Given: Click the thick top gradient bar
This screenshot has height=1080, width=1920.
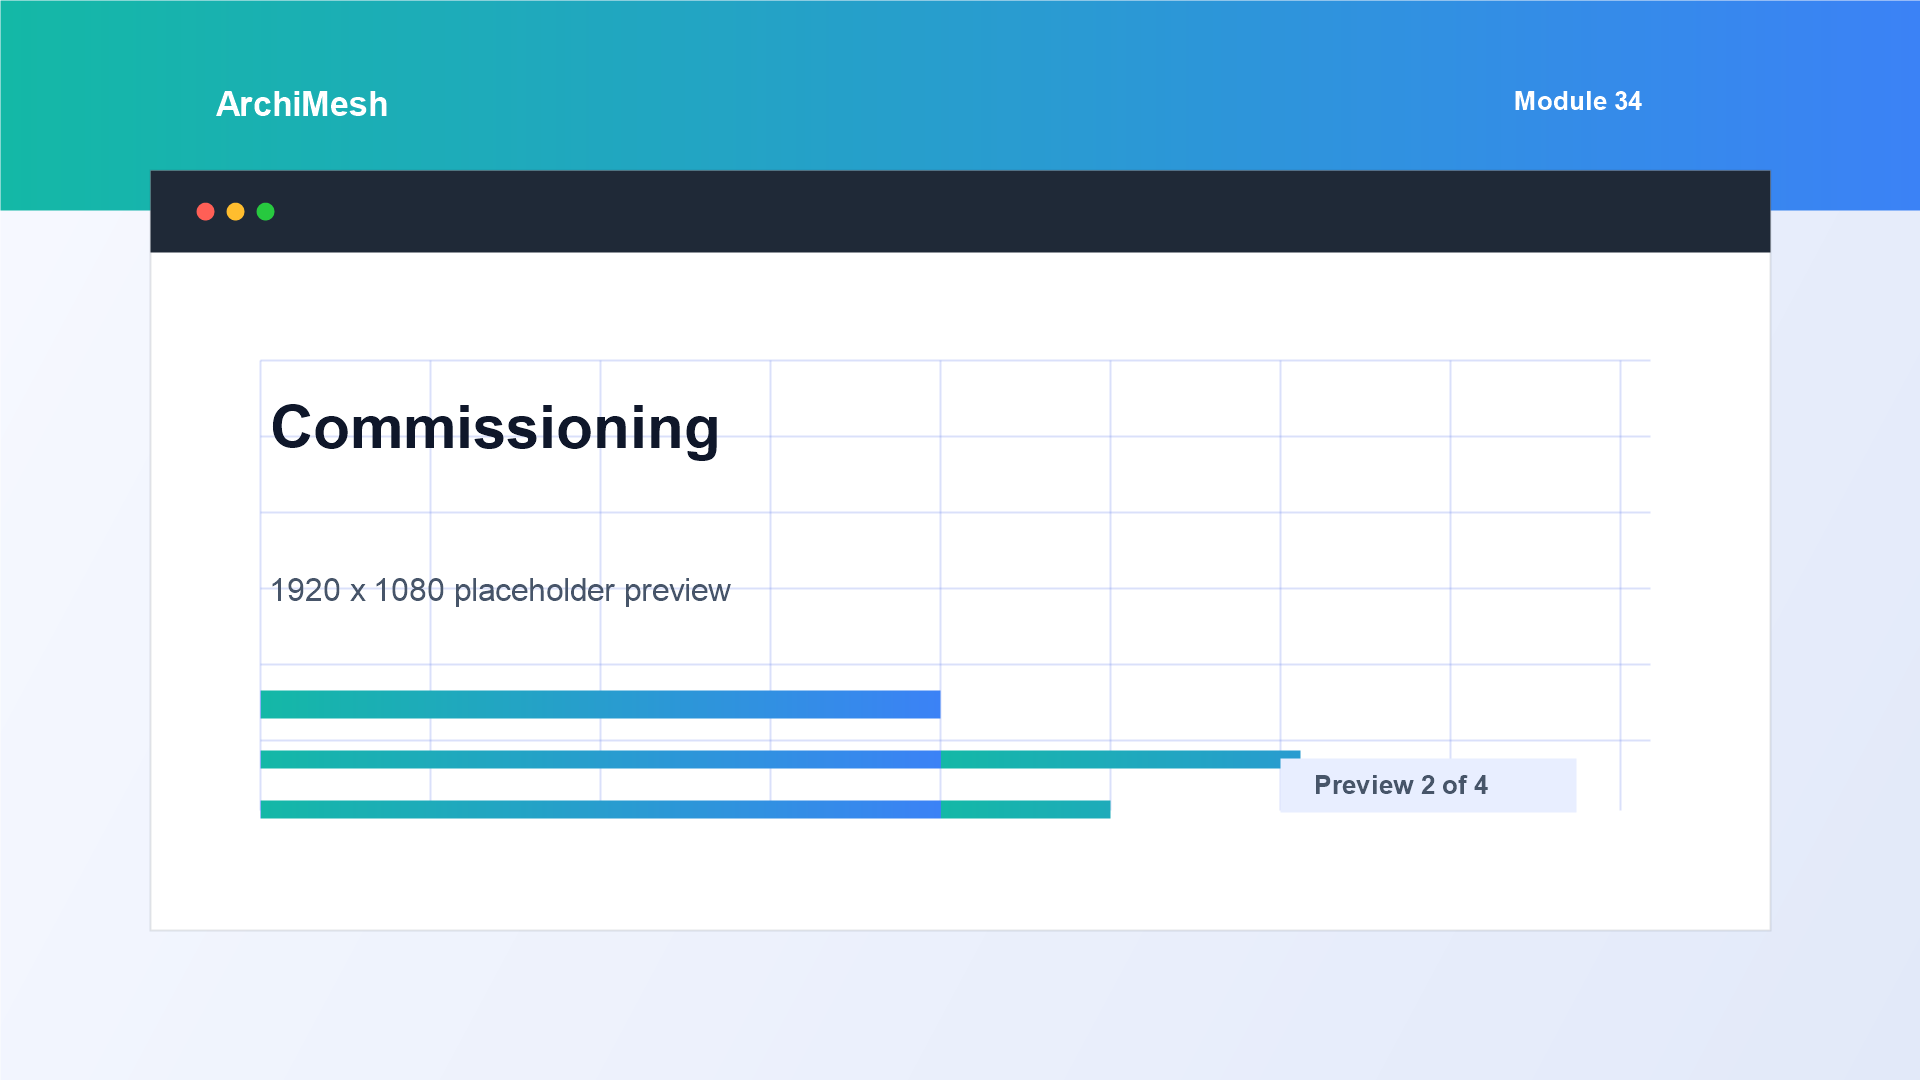Looking at the screenshot, I should click(x=600, y=704).
